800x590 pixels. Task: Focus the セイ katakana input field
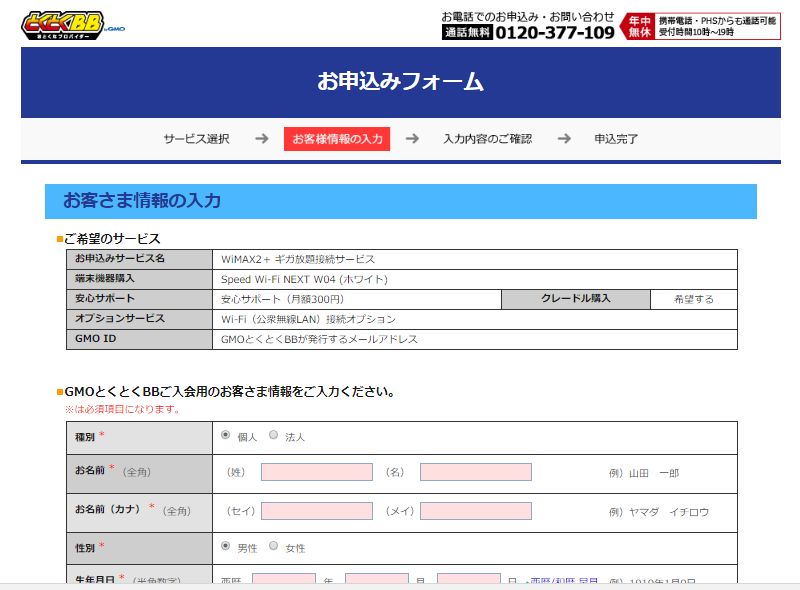point(317,511)
